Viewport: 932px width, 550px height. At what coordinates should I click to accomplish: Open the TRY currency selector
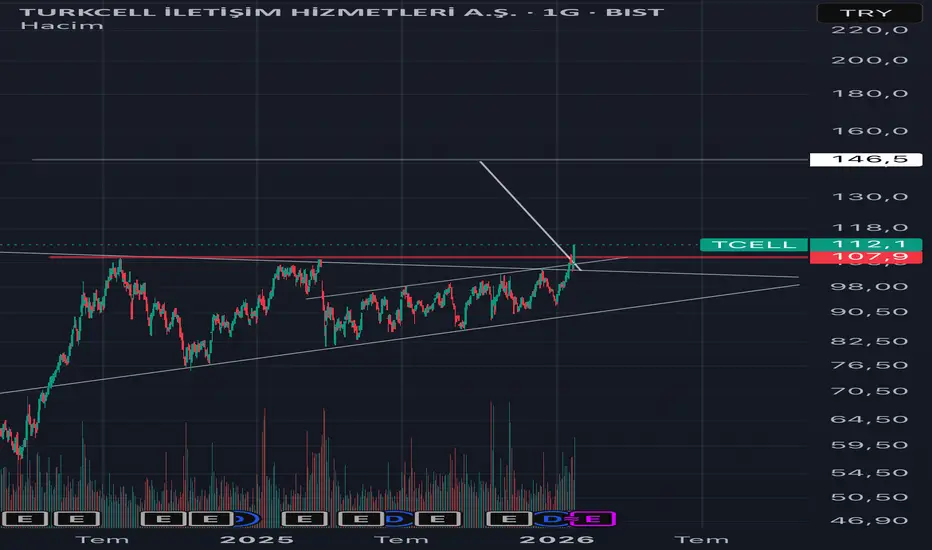[x=870, y=12]
